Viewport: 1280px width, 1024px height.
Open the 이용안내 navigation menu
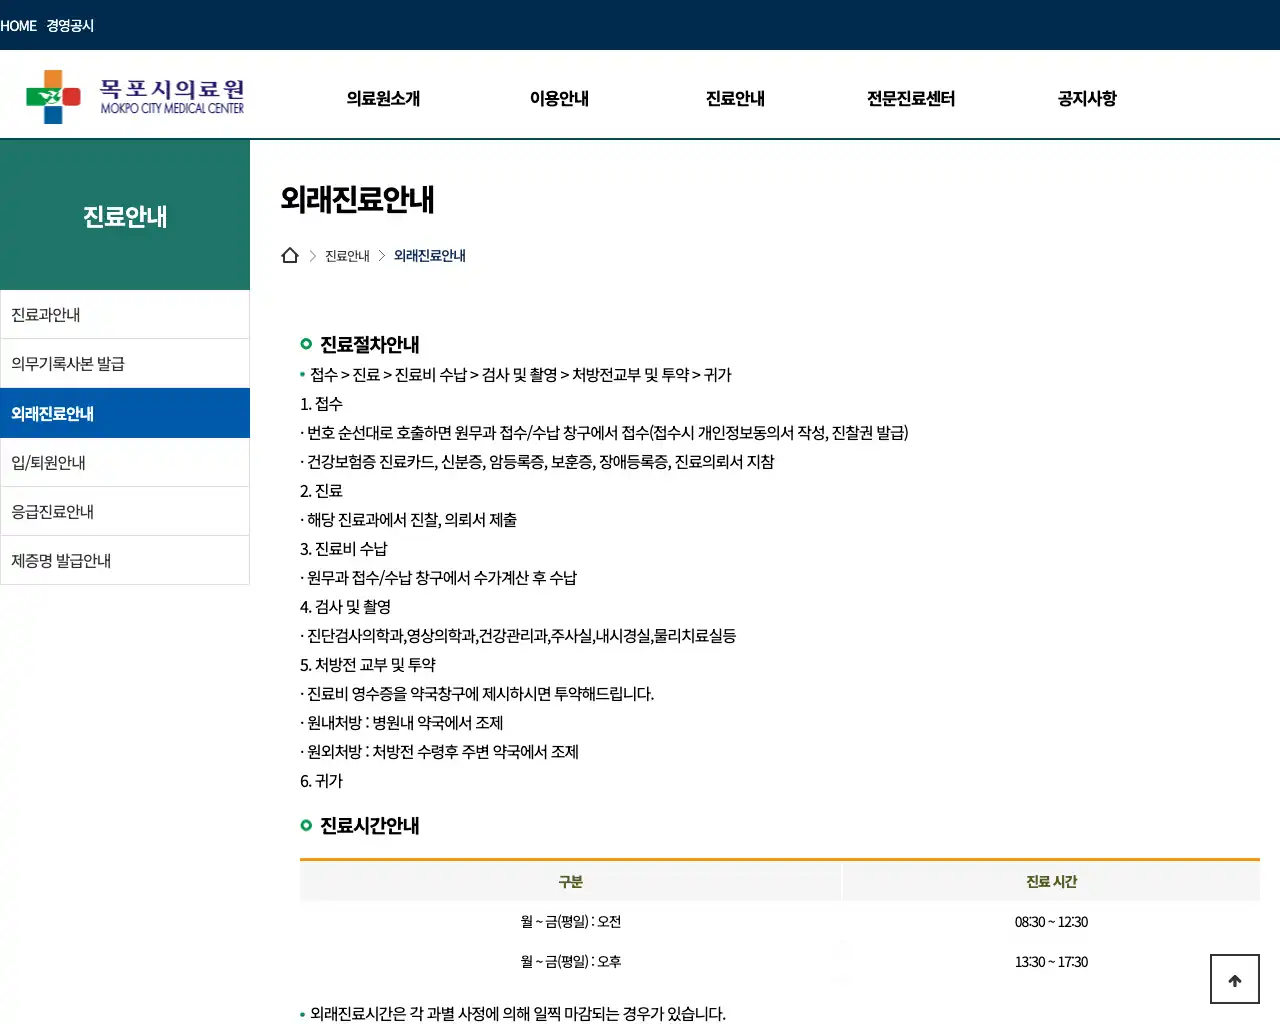pyautogui.click(x=559, y=98)
